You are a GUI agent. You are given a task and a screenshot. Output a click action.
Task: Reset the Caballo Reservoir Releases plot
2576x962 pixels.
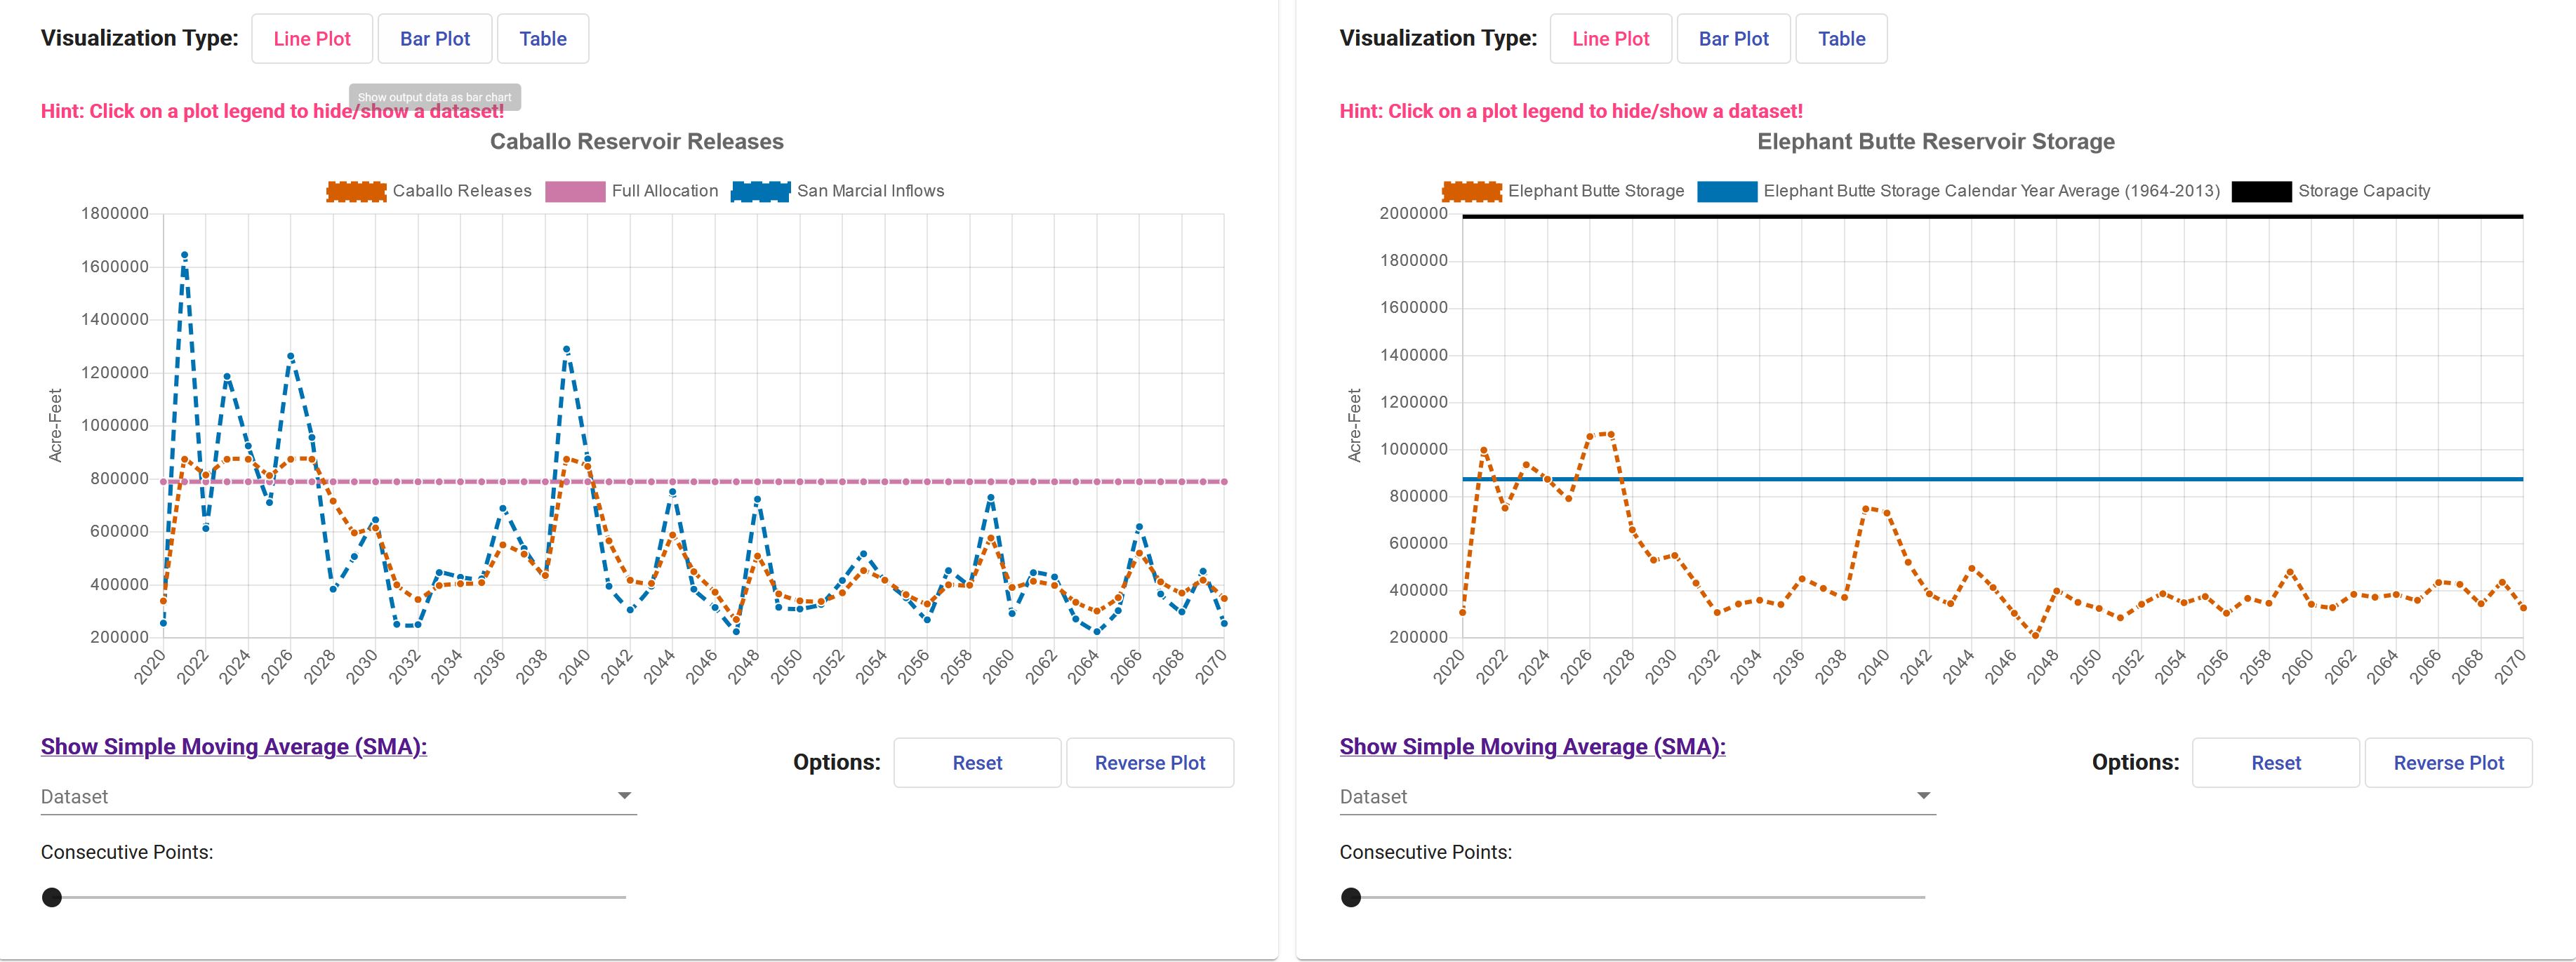coord(977,763)
